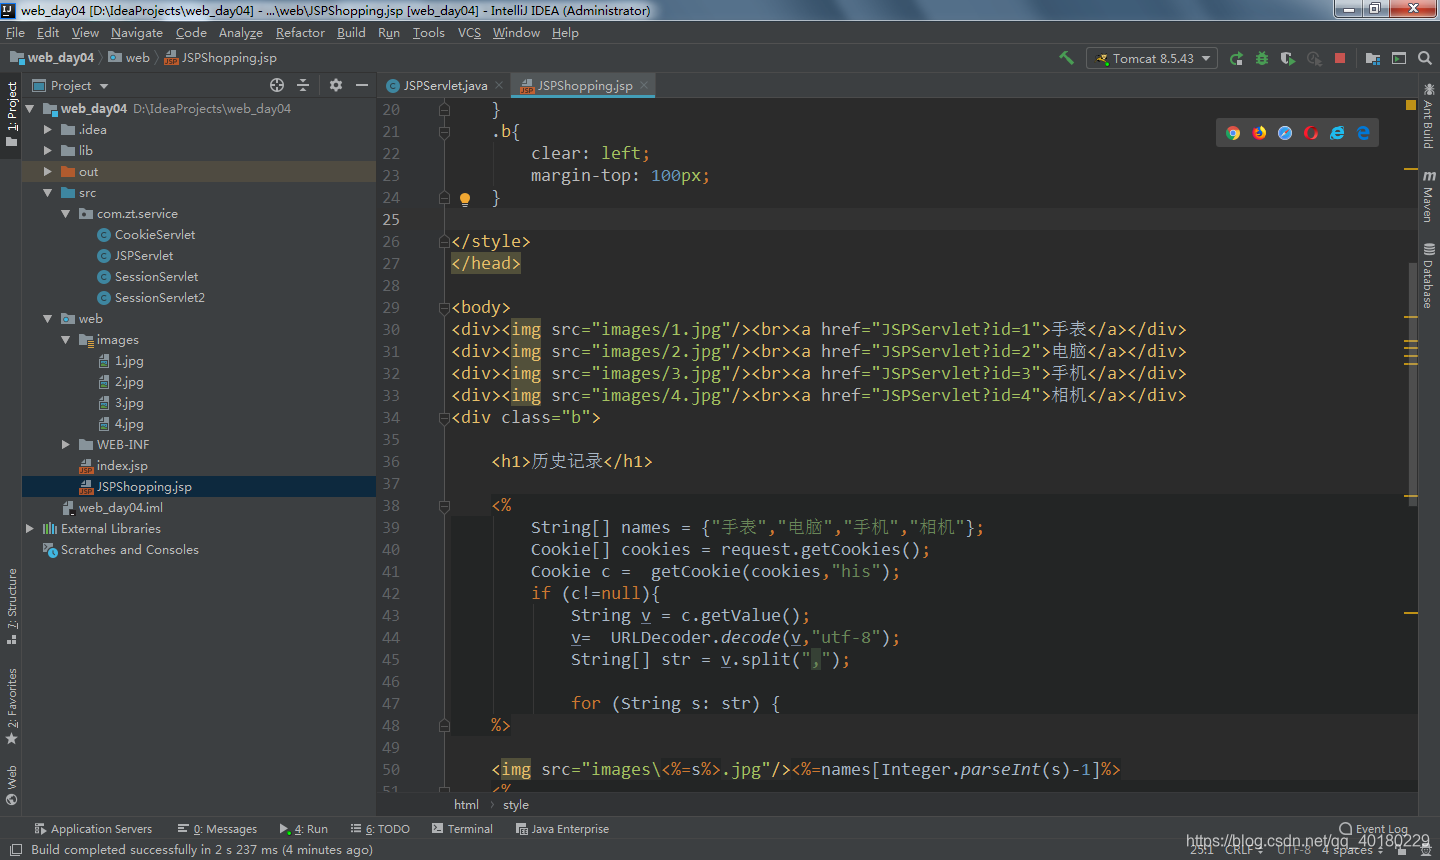The image size is (1440, 860).
Task: Expand External Libraries node
Action: [29, 529]
